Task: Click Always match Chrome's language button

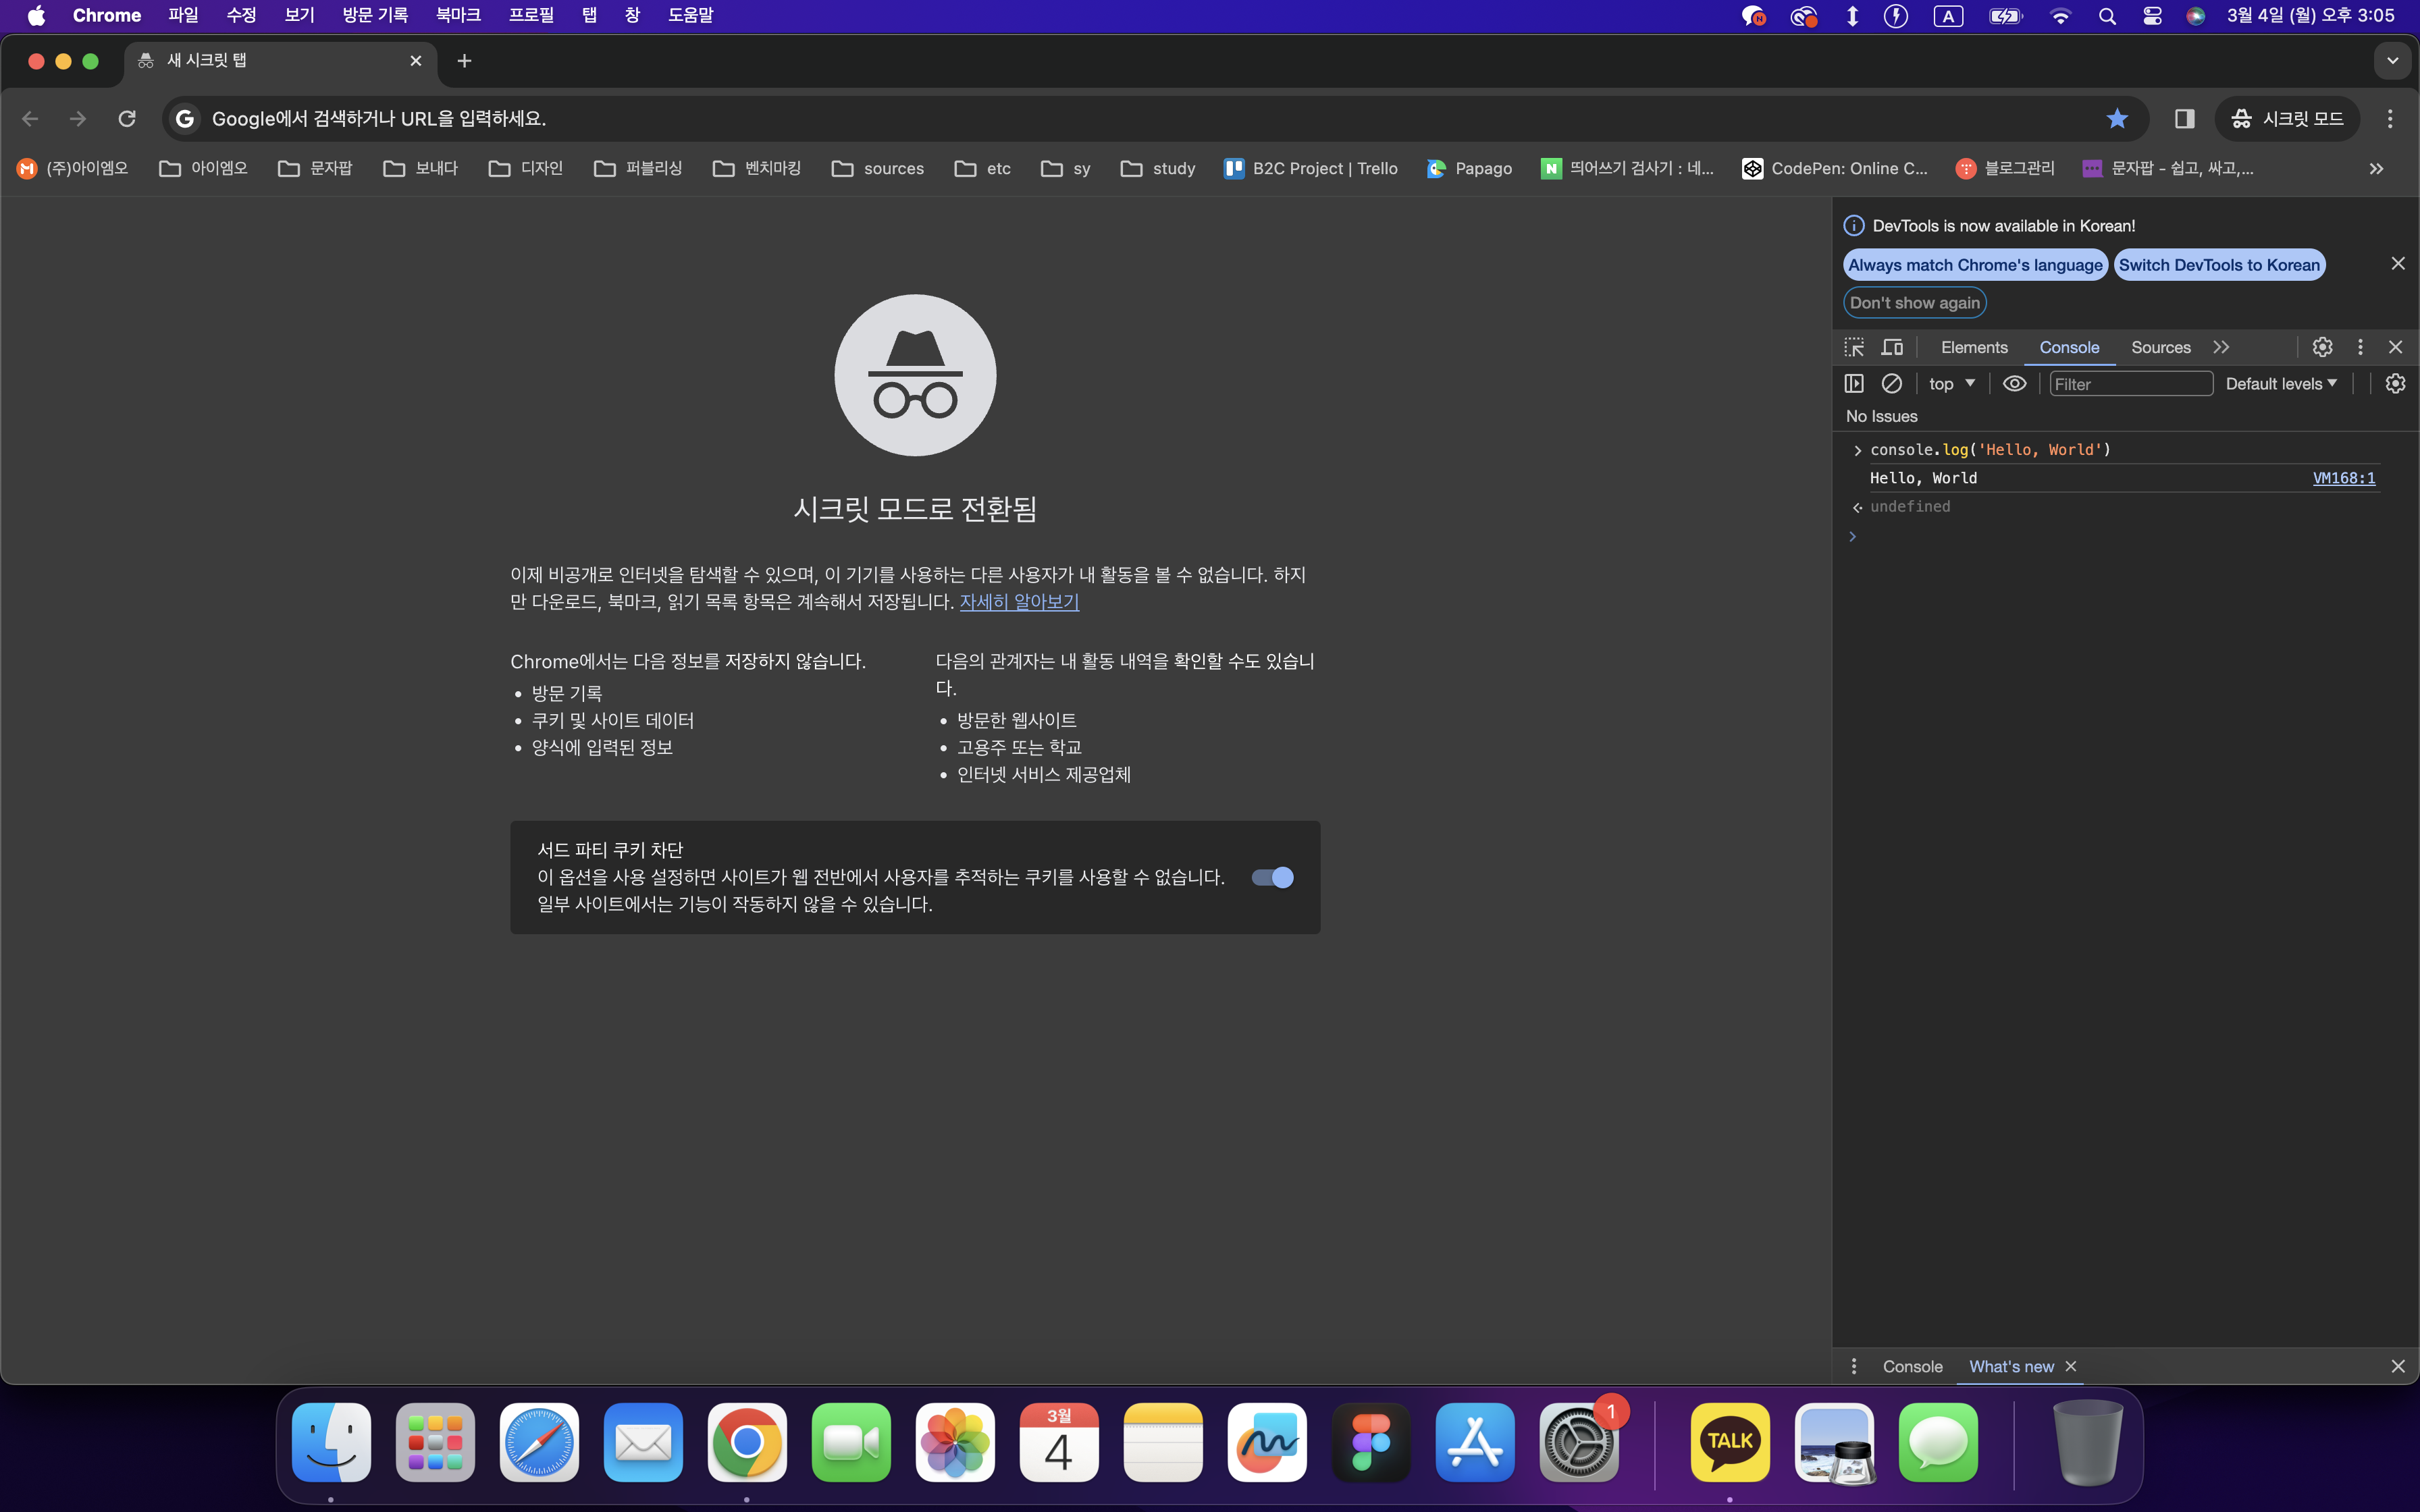Action: [x=1975, y=265]
